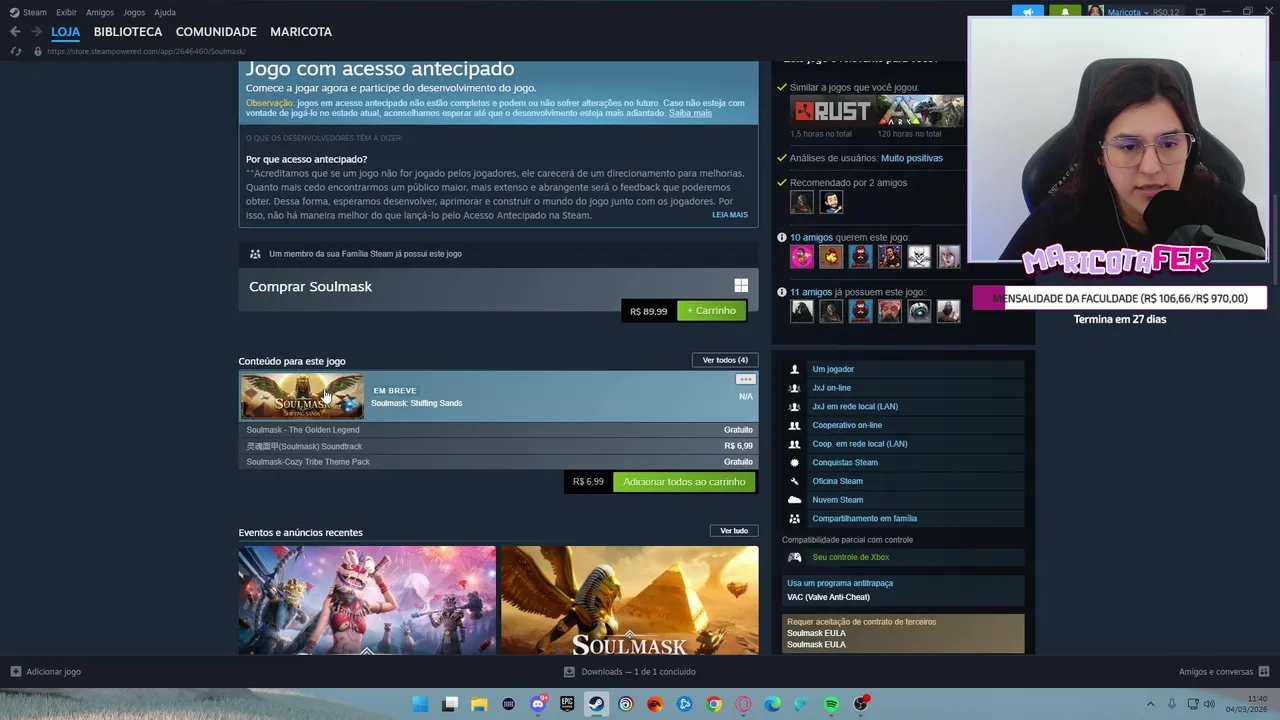Click the VAC (Valve Anti-Cheat) text

(x=828, y=597)
